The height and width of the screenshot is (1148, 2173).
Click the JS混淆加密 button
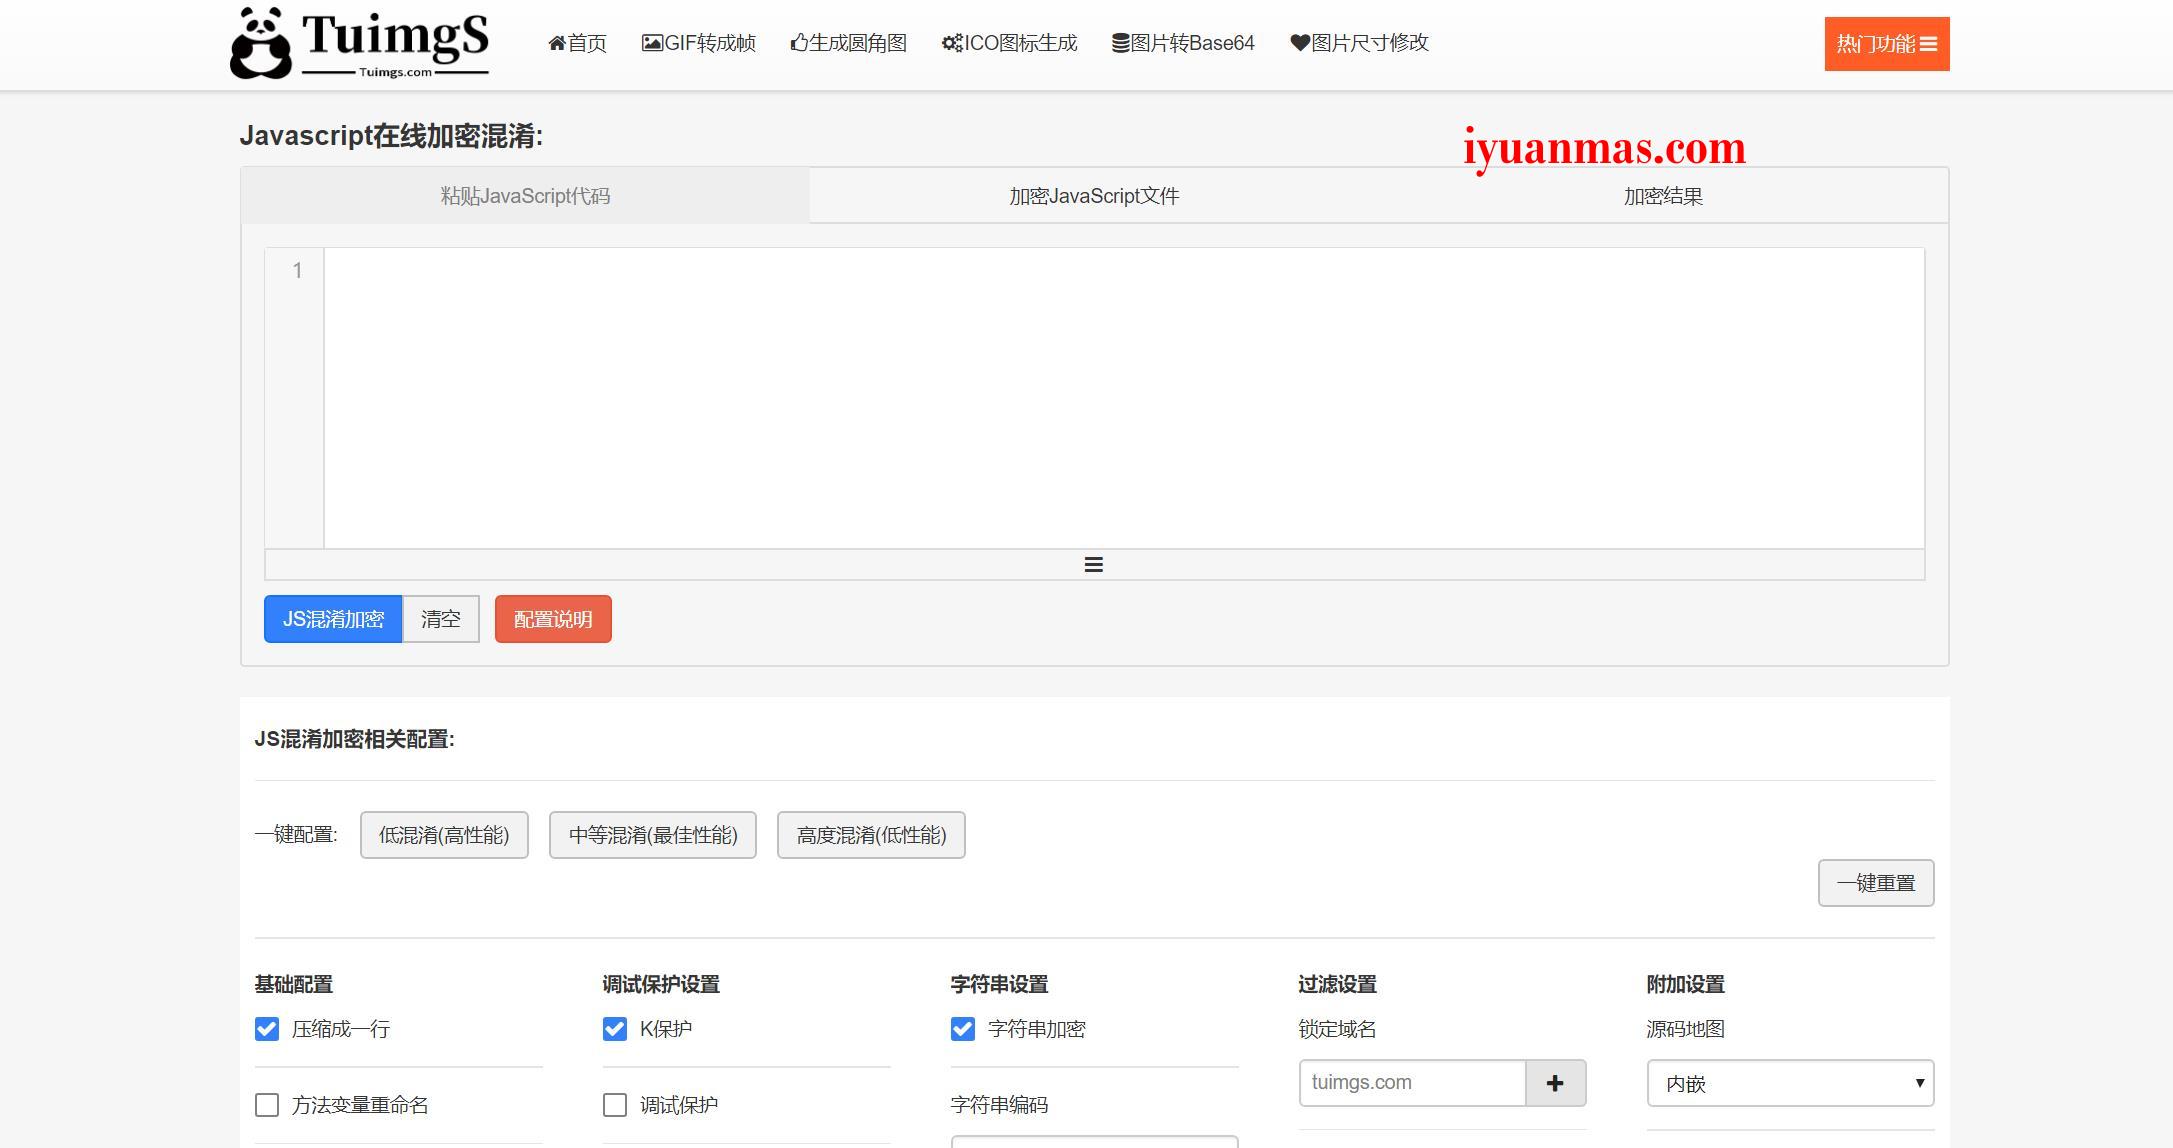(333, 619)
